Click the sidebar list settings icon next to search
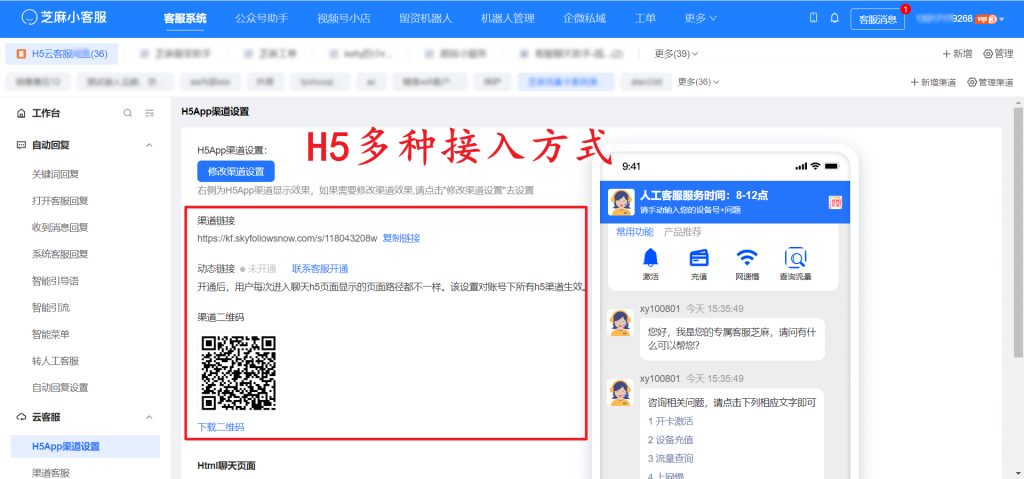 tap(150, 113)
